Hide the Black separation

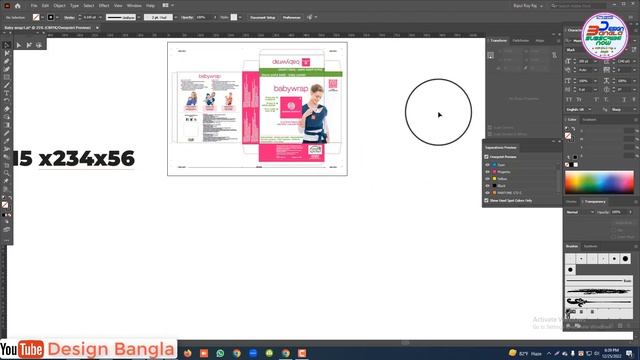487,186
